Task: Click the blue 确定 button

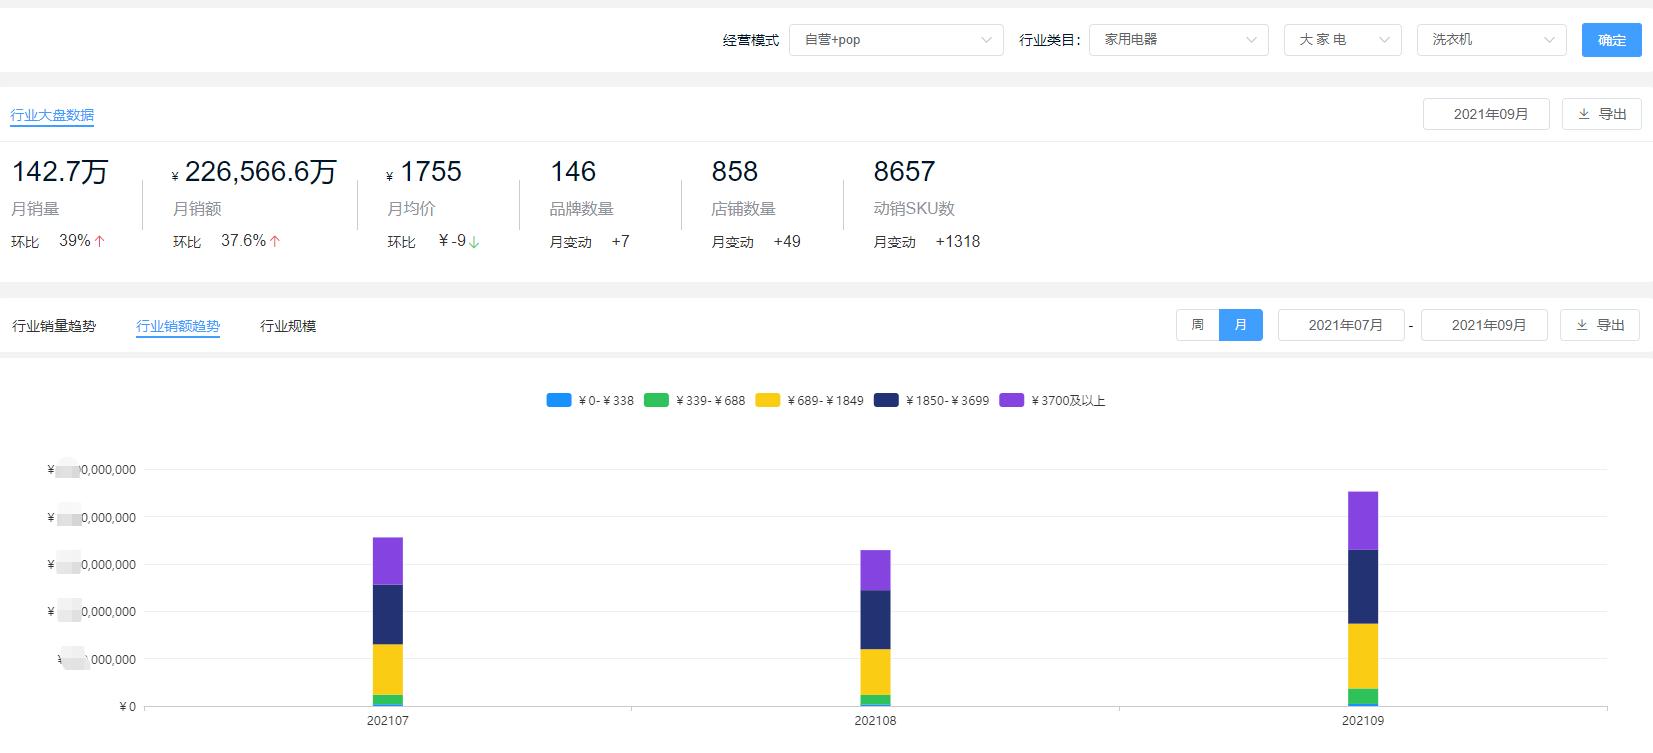Action: pos(1611,40)
